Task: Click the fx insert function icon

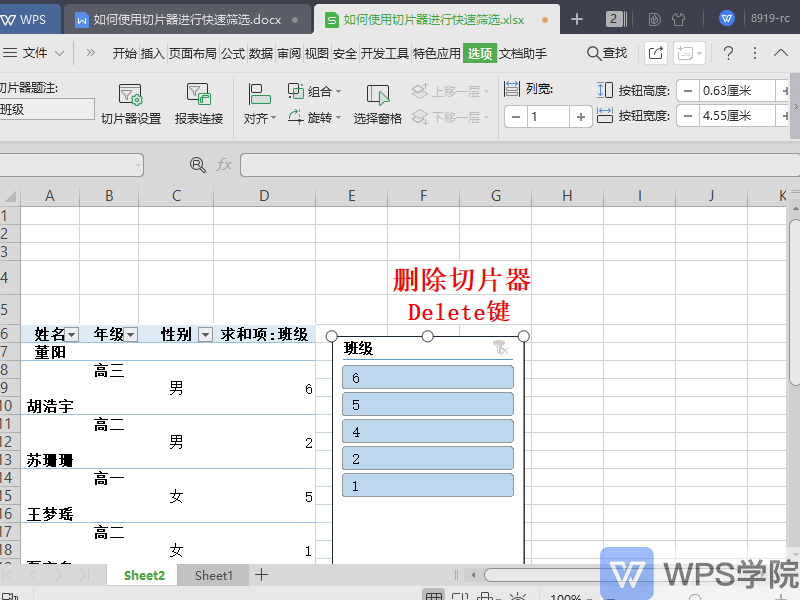Action: [x=224, y=165]
